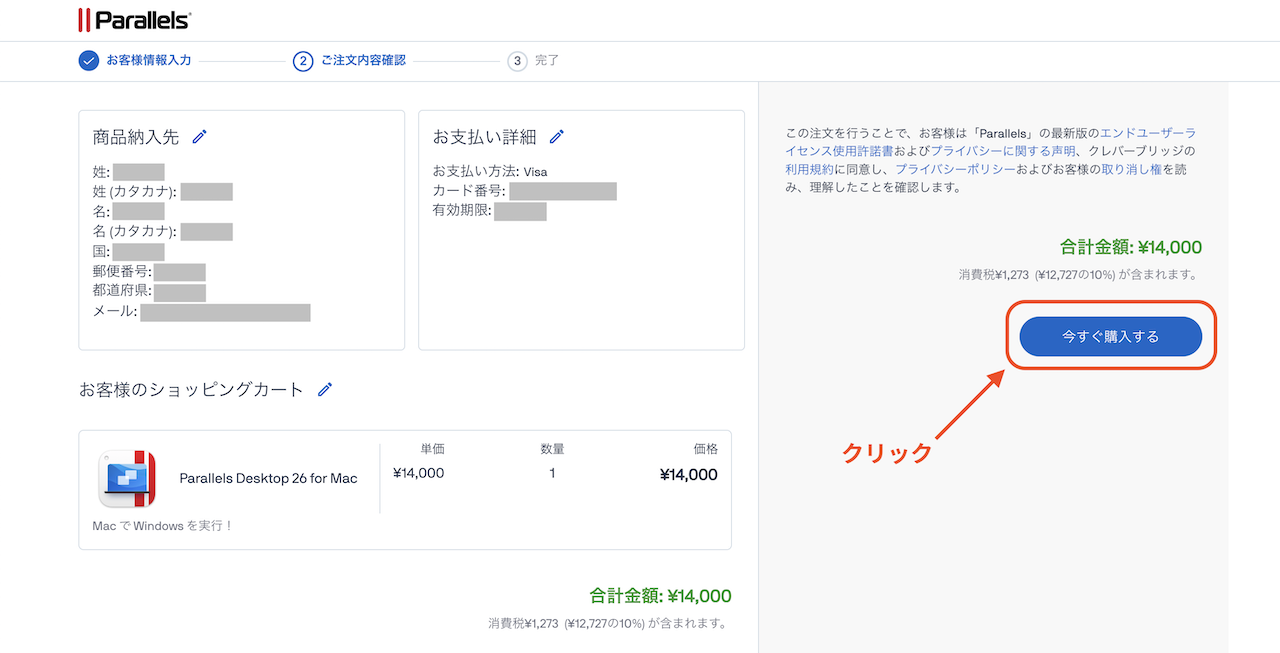This screenshot has width=1280, height=653.
Task: Edit 商品納入先 using the pencil icon
Action: point(200,137)
